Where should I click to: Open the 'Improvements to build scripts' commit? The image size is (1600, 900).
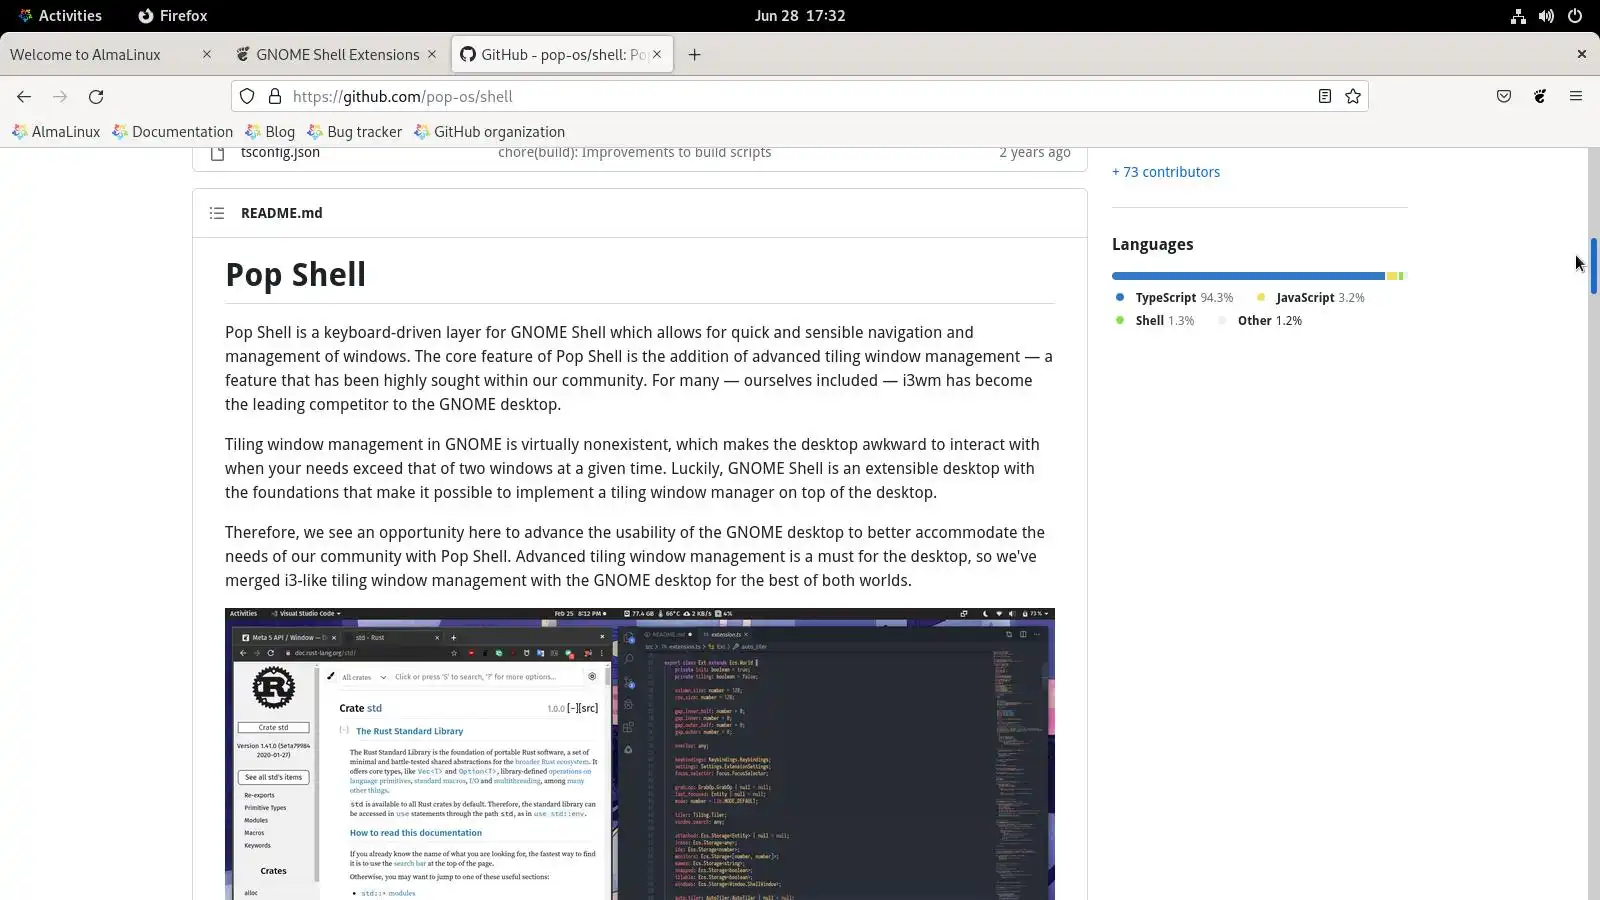pyautogui.click(x=635, y=152)
